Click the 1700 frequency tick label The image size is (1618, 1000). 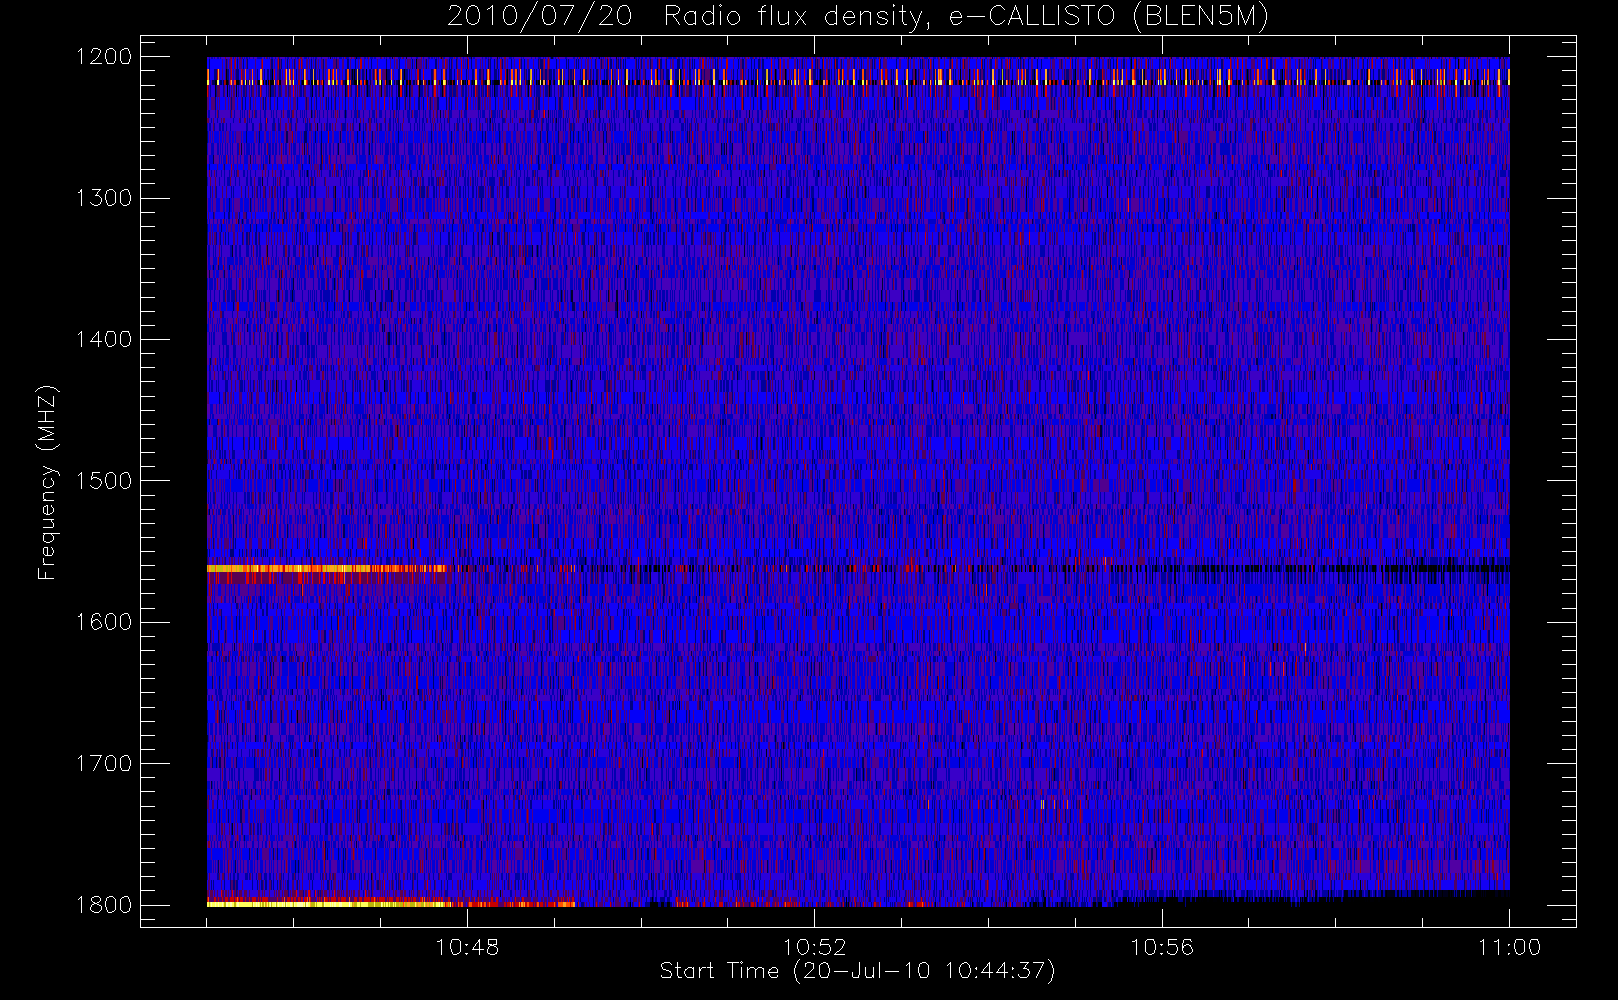click(x=104, y=763)
